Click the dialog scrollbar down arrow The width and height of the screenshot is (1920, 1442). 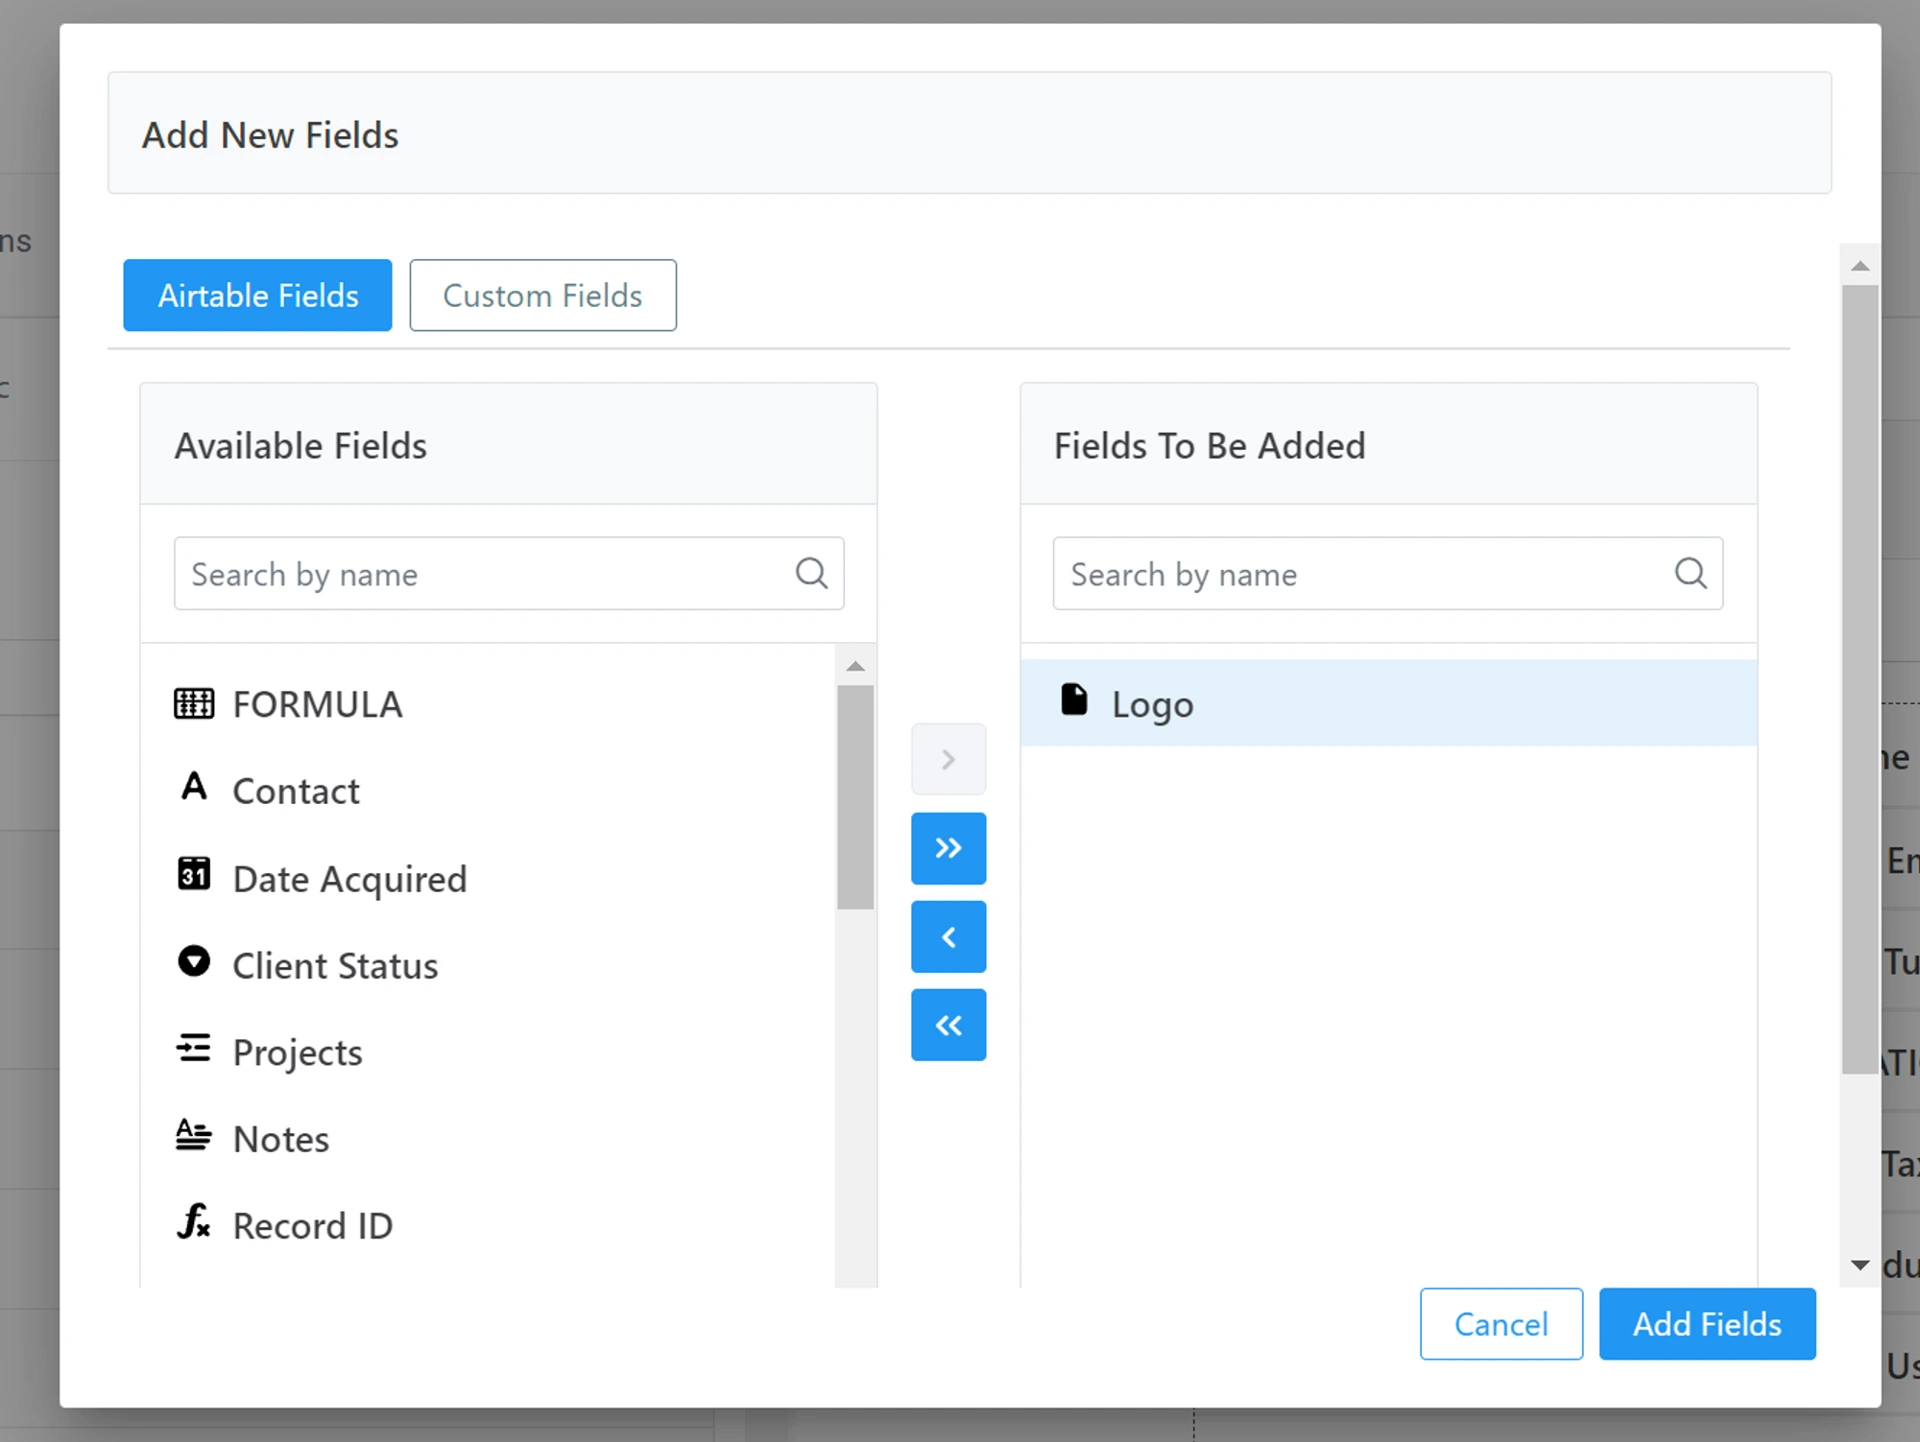pos(1860,1265)
